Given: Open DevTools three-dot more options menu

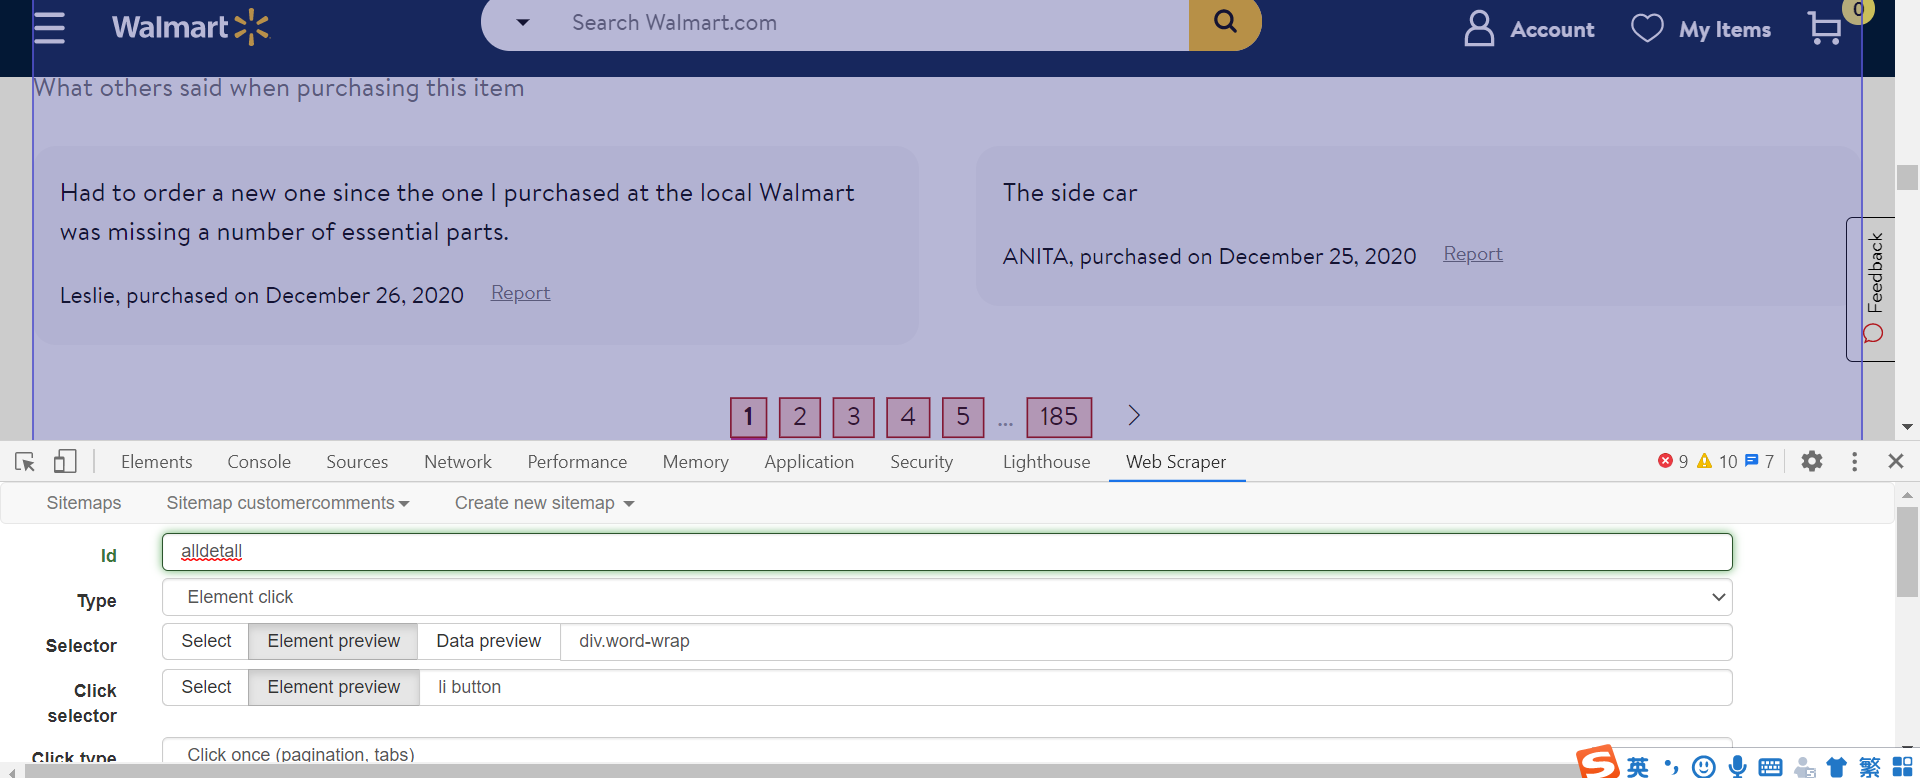Looking at the screenshot, I should 1854,461.
